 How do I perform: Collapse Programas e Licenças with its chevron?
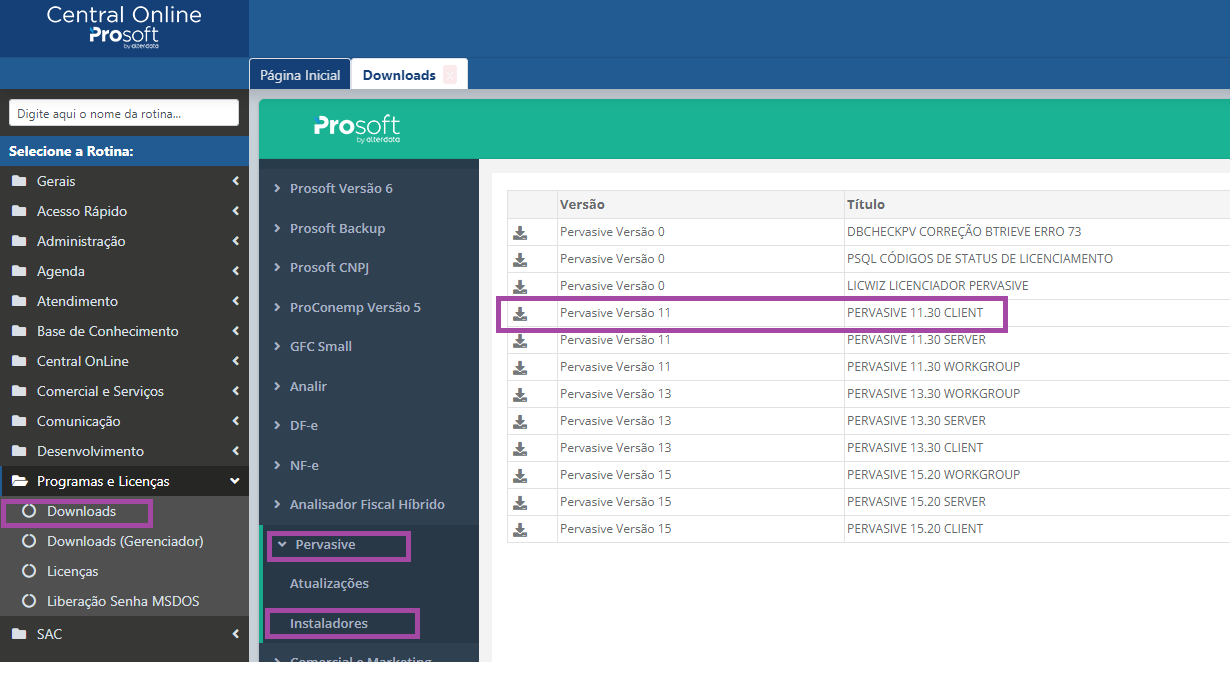[235, 481]
